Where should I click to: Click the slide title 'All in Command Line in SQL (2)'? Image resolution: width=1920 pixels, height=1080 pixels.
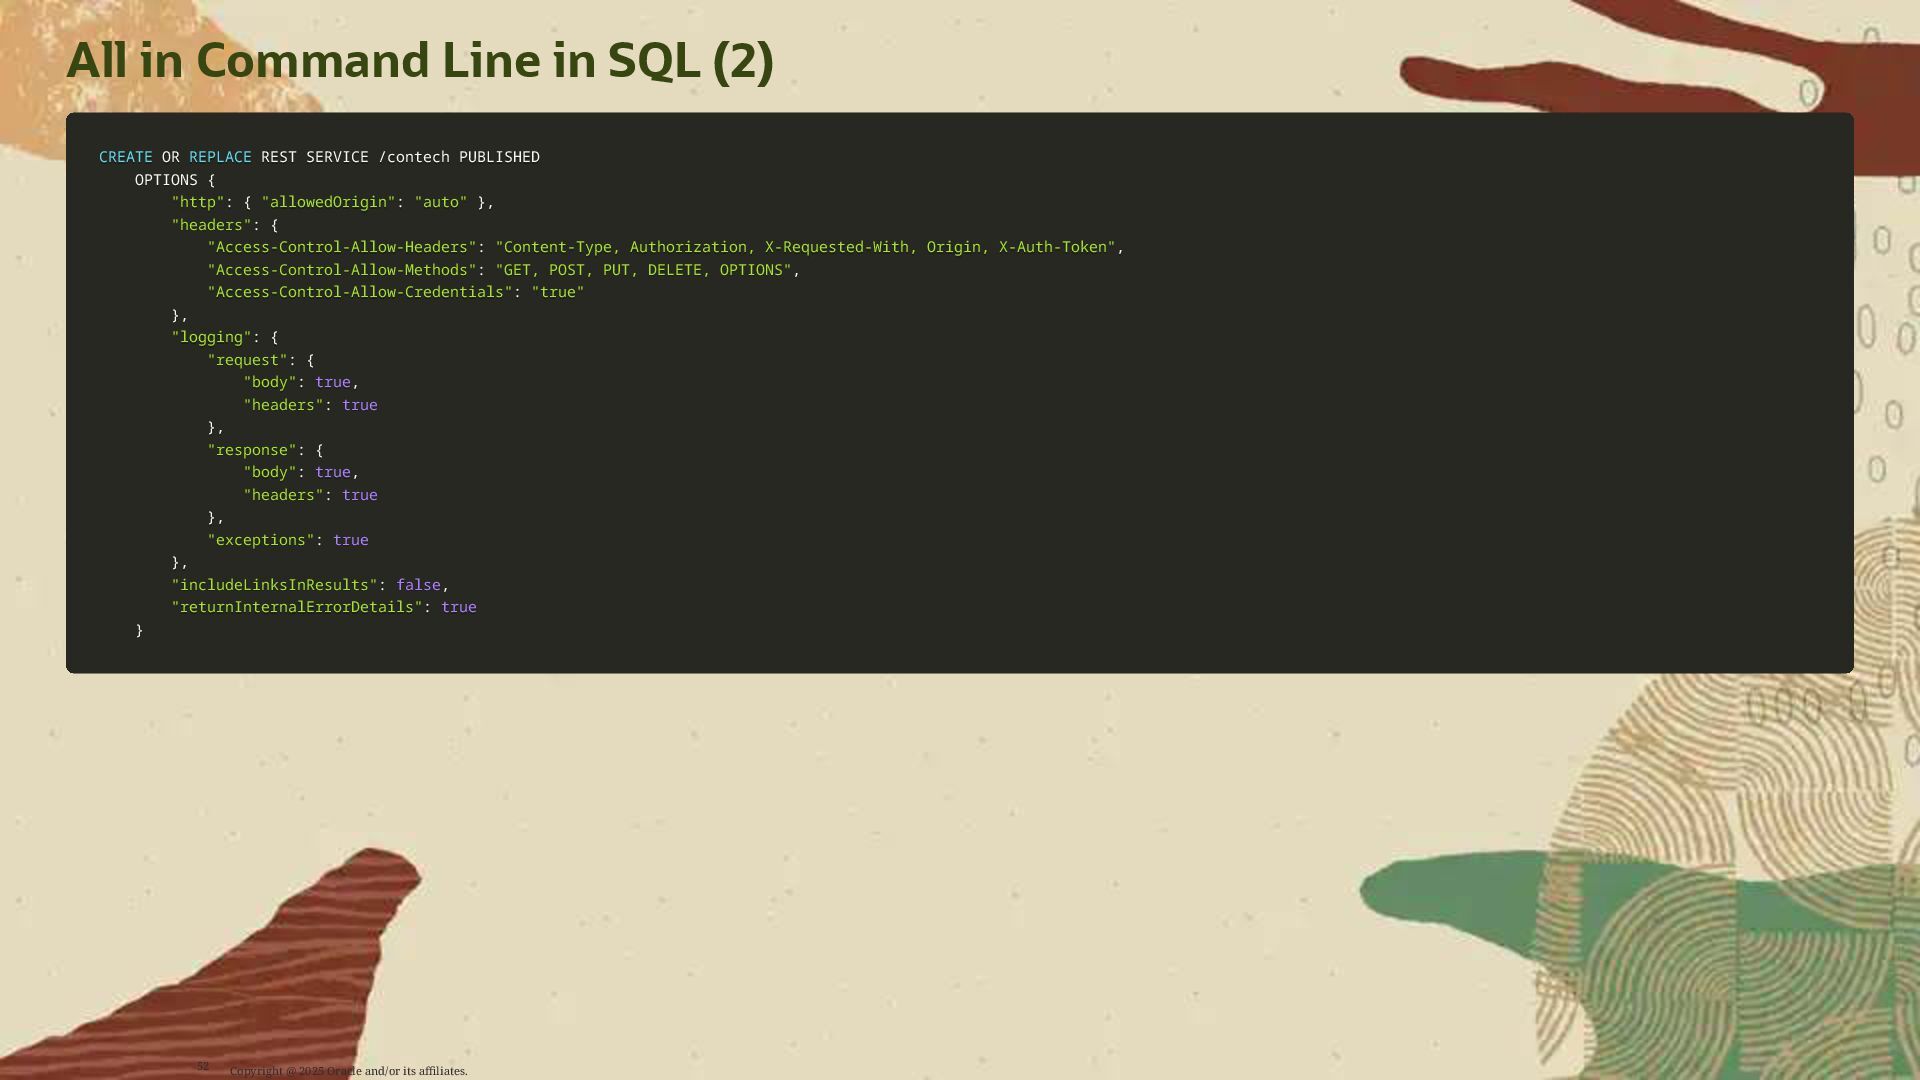(x=420, y=61)
